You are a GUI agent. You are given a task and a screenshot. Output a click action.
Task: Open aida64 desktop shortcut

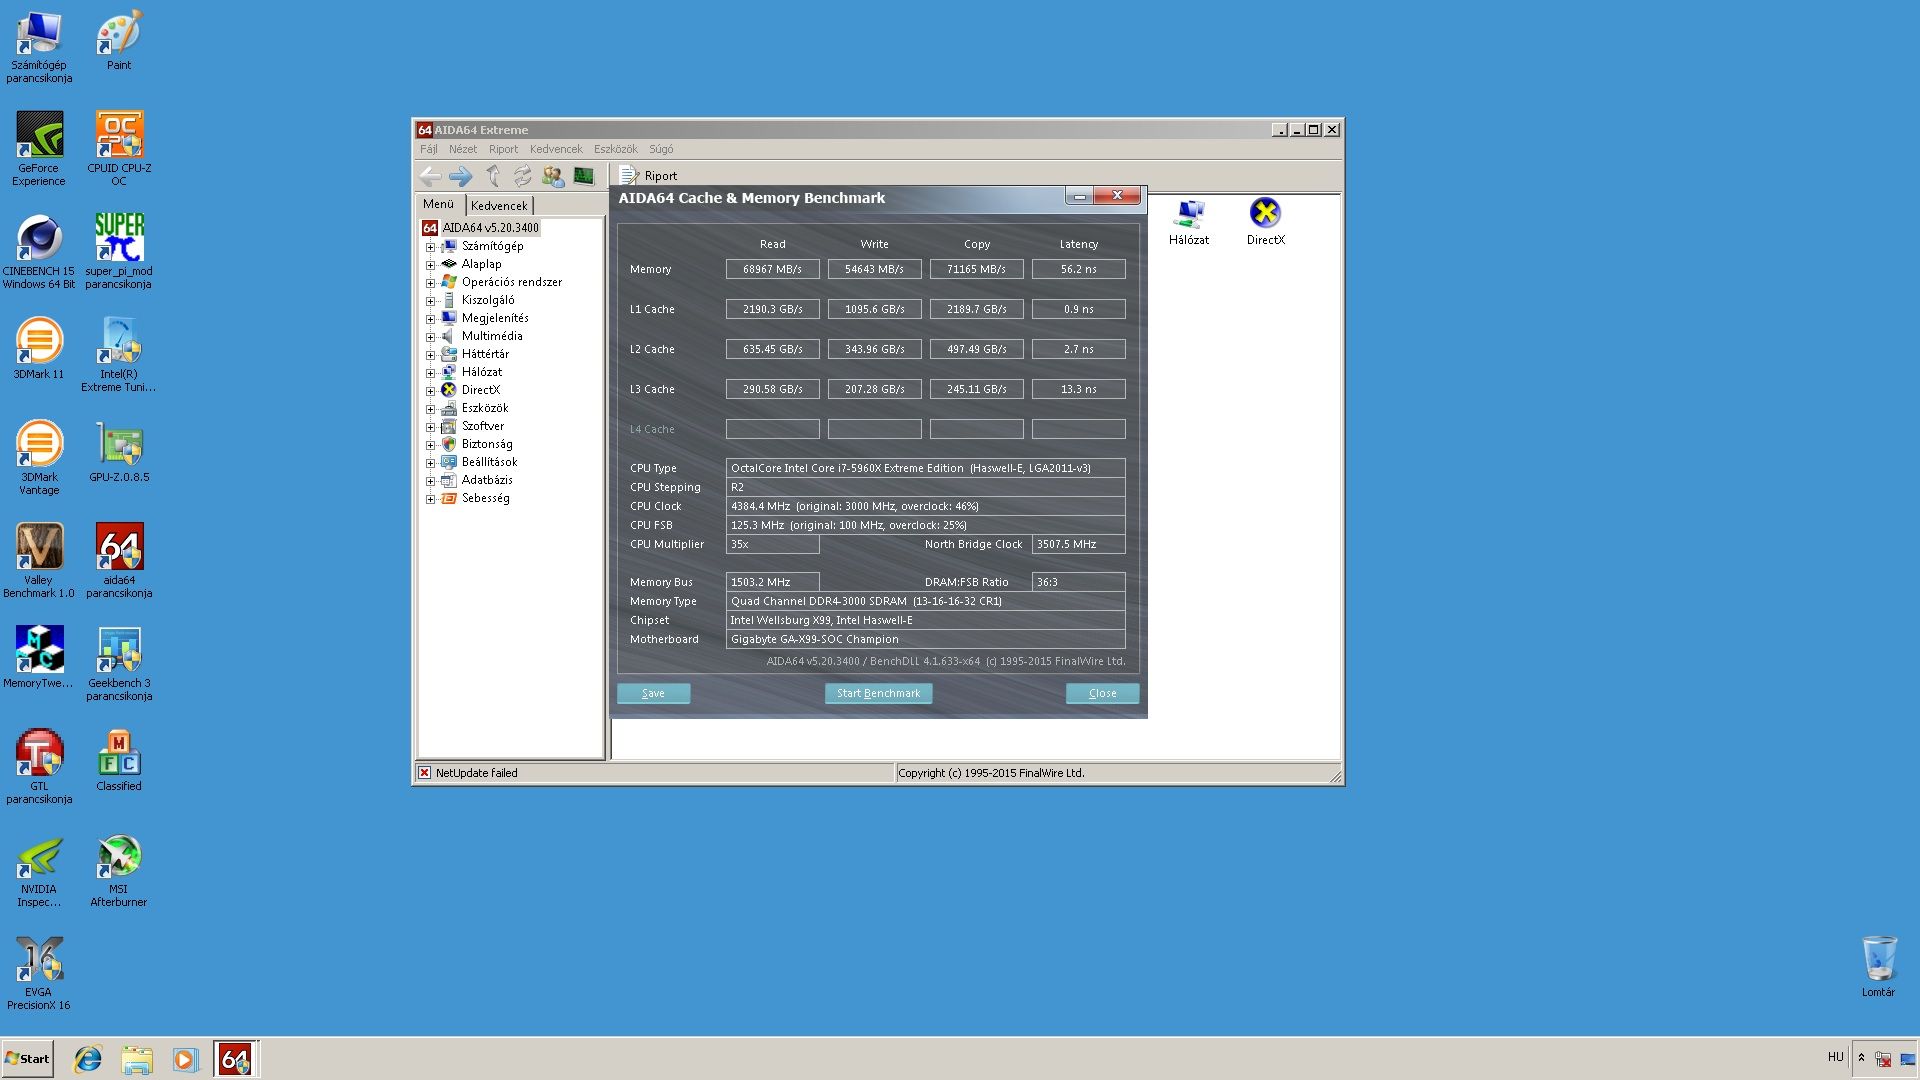[x=119, y=561]
